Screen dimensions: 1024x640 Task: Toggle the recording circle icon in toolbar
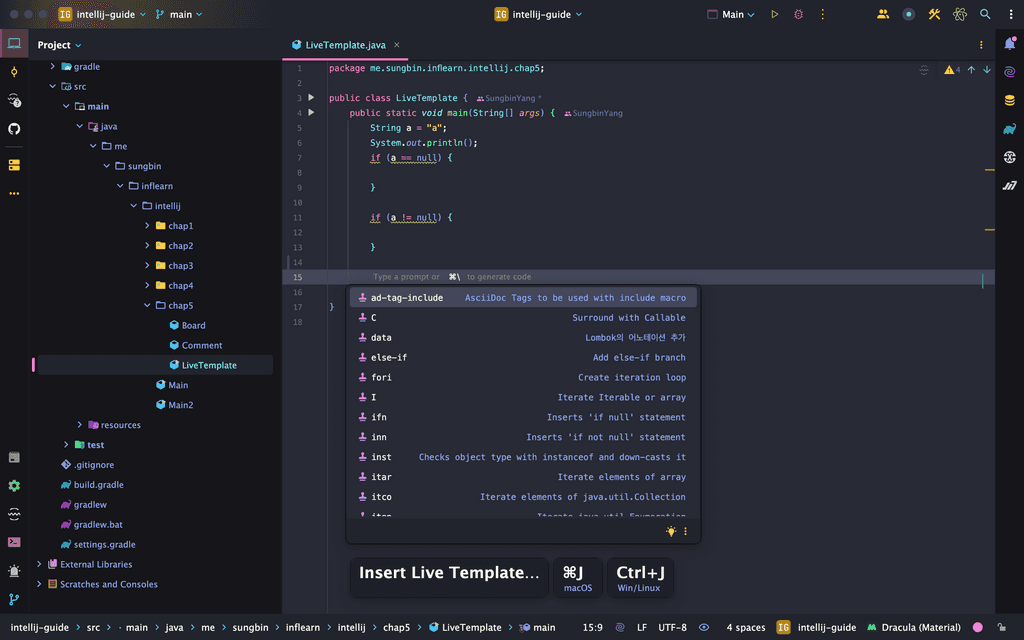click(x=908, y=14)
